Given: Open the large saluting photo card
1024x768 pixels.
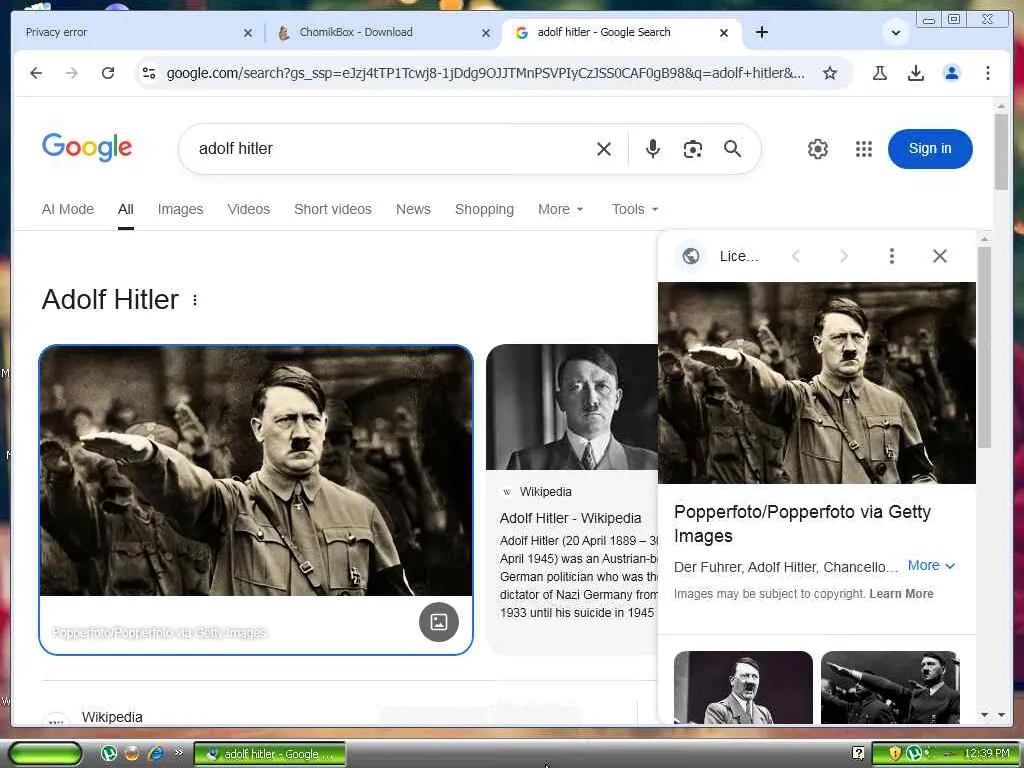Looking at the screenshot, I should click(256, 471).
